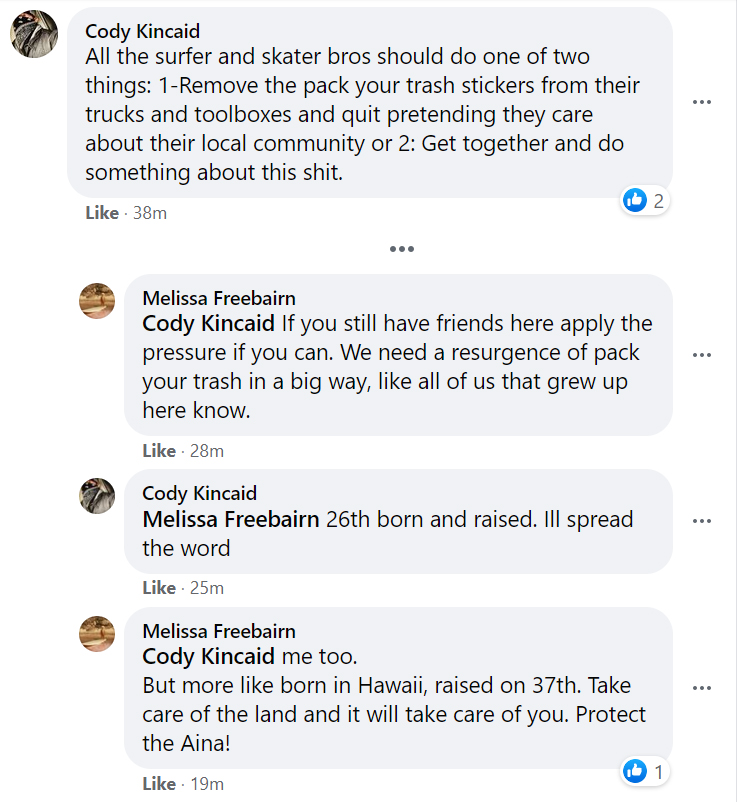
Task: Click the 38m timestamp on top comment
Action: pos(149,213)
